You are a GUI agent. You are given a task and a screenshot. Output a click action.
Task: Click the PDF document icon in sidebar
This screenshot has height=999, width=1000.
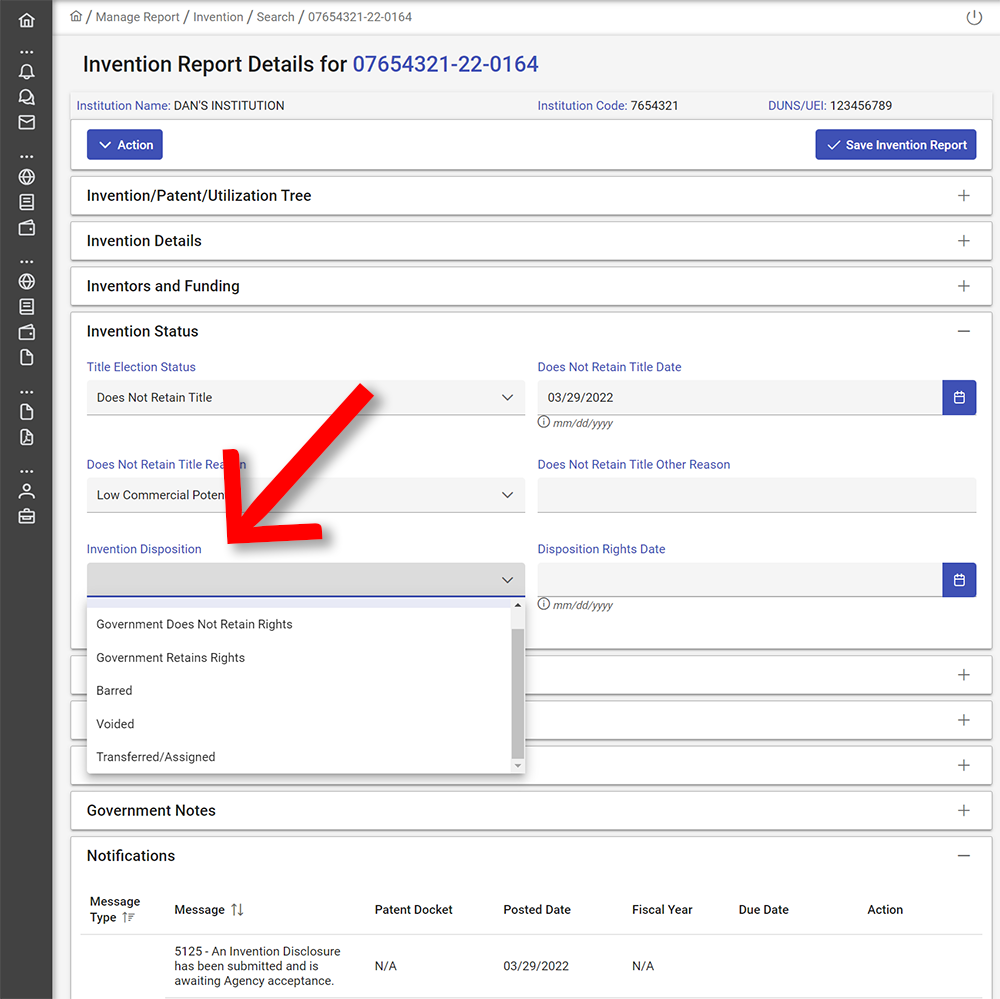[x=26, y=437]
